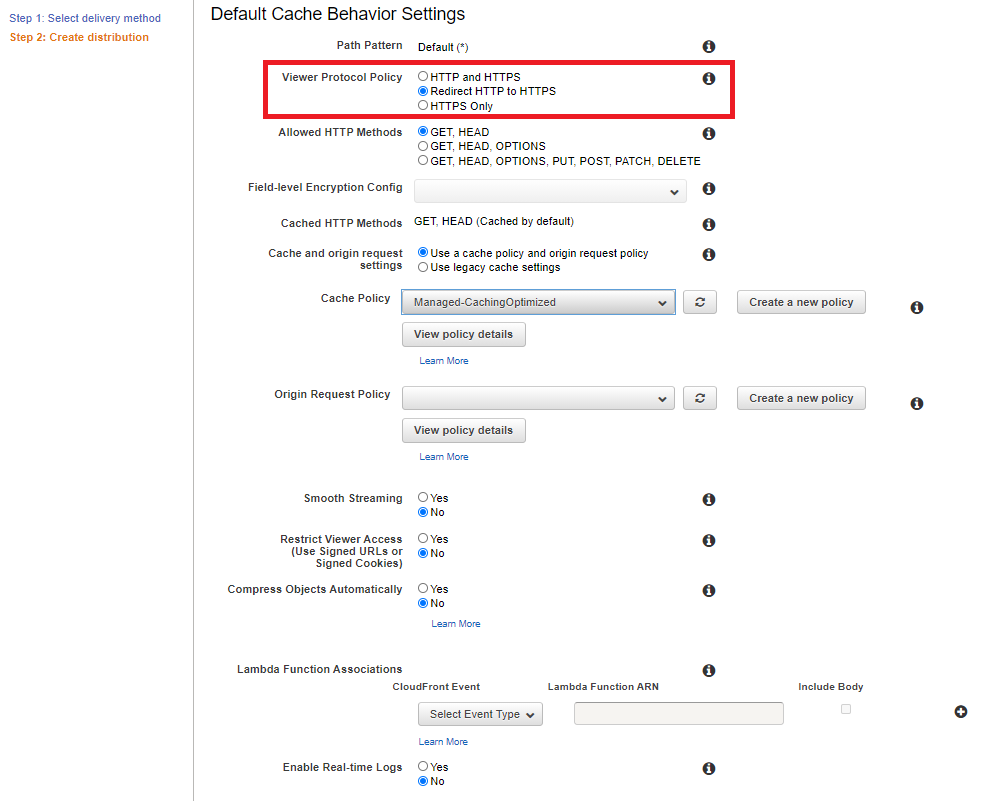The height and width of the screenshot is (801, 993).
Task: Click View policy details for Cache Policy
Action: click(463, 334)
